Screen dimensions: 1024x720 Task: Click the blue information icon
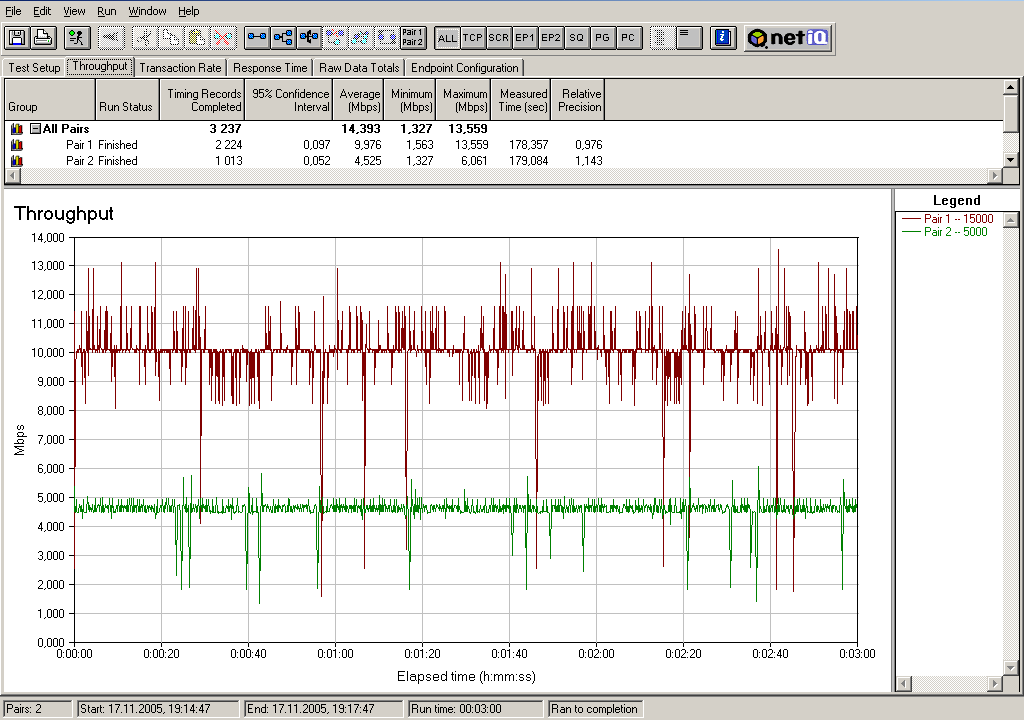click(724, 38)
